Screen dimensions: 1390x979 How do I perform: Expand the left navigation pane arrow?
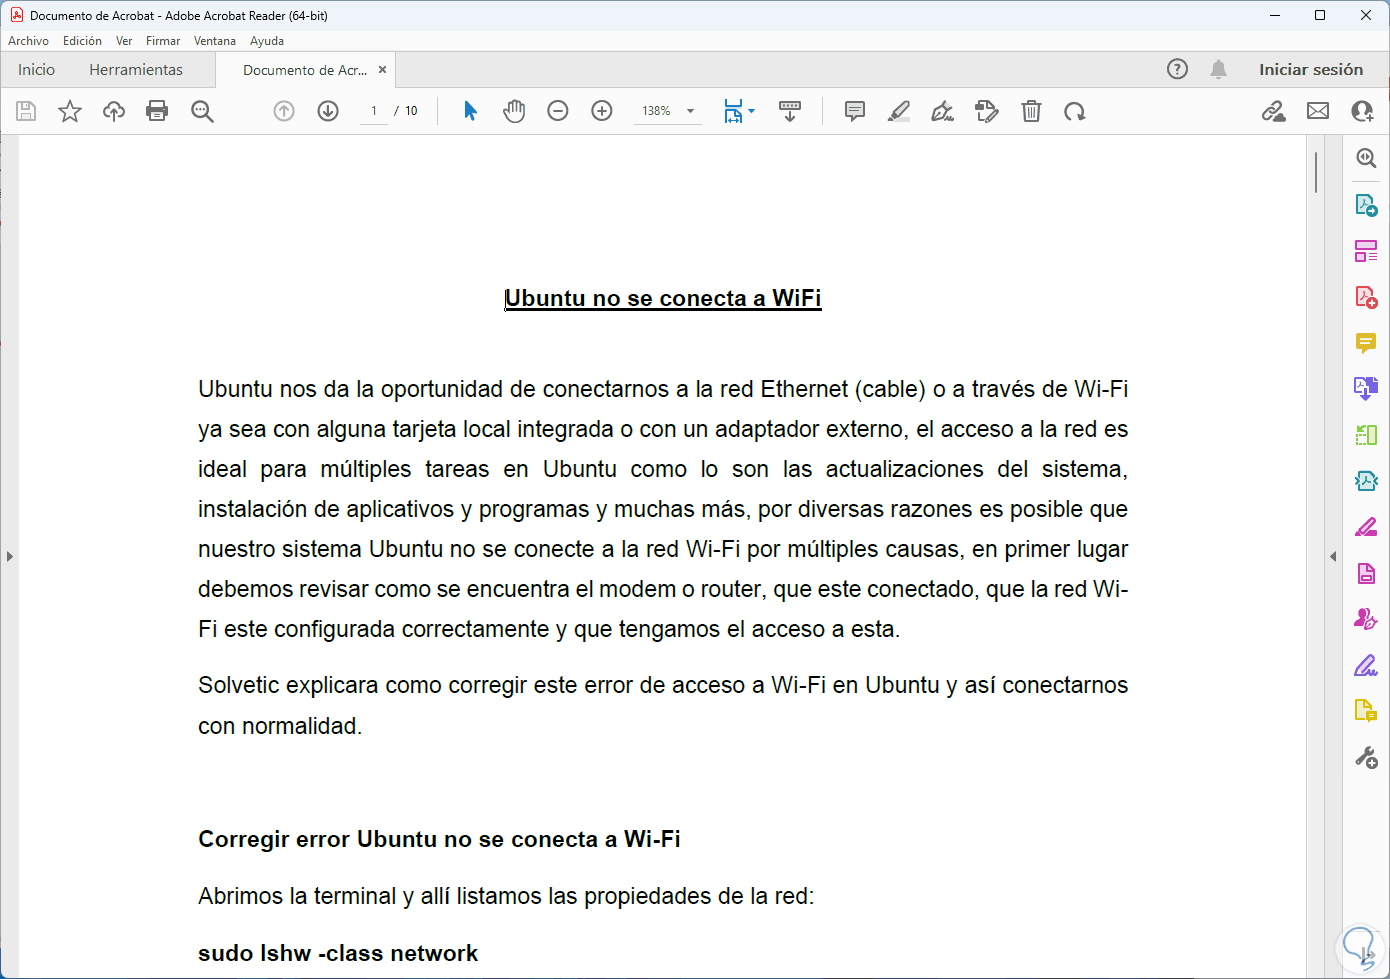pyautogui.click(x=9, y=556)
